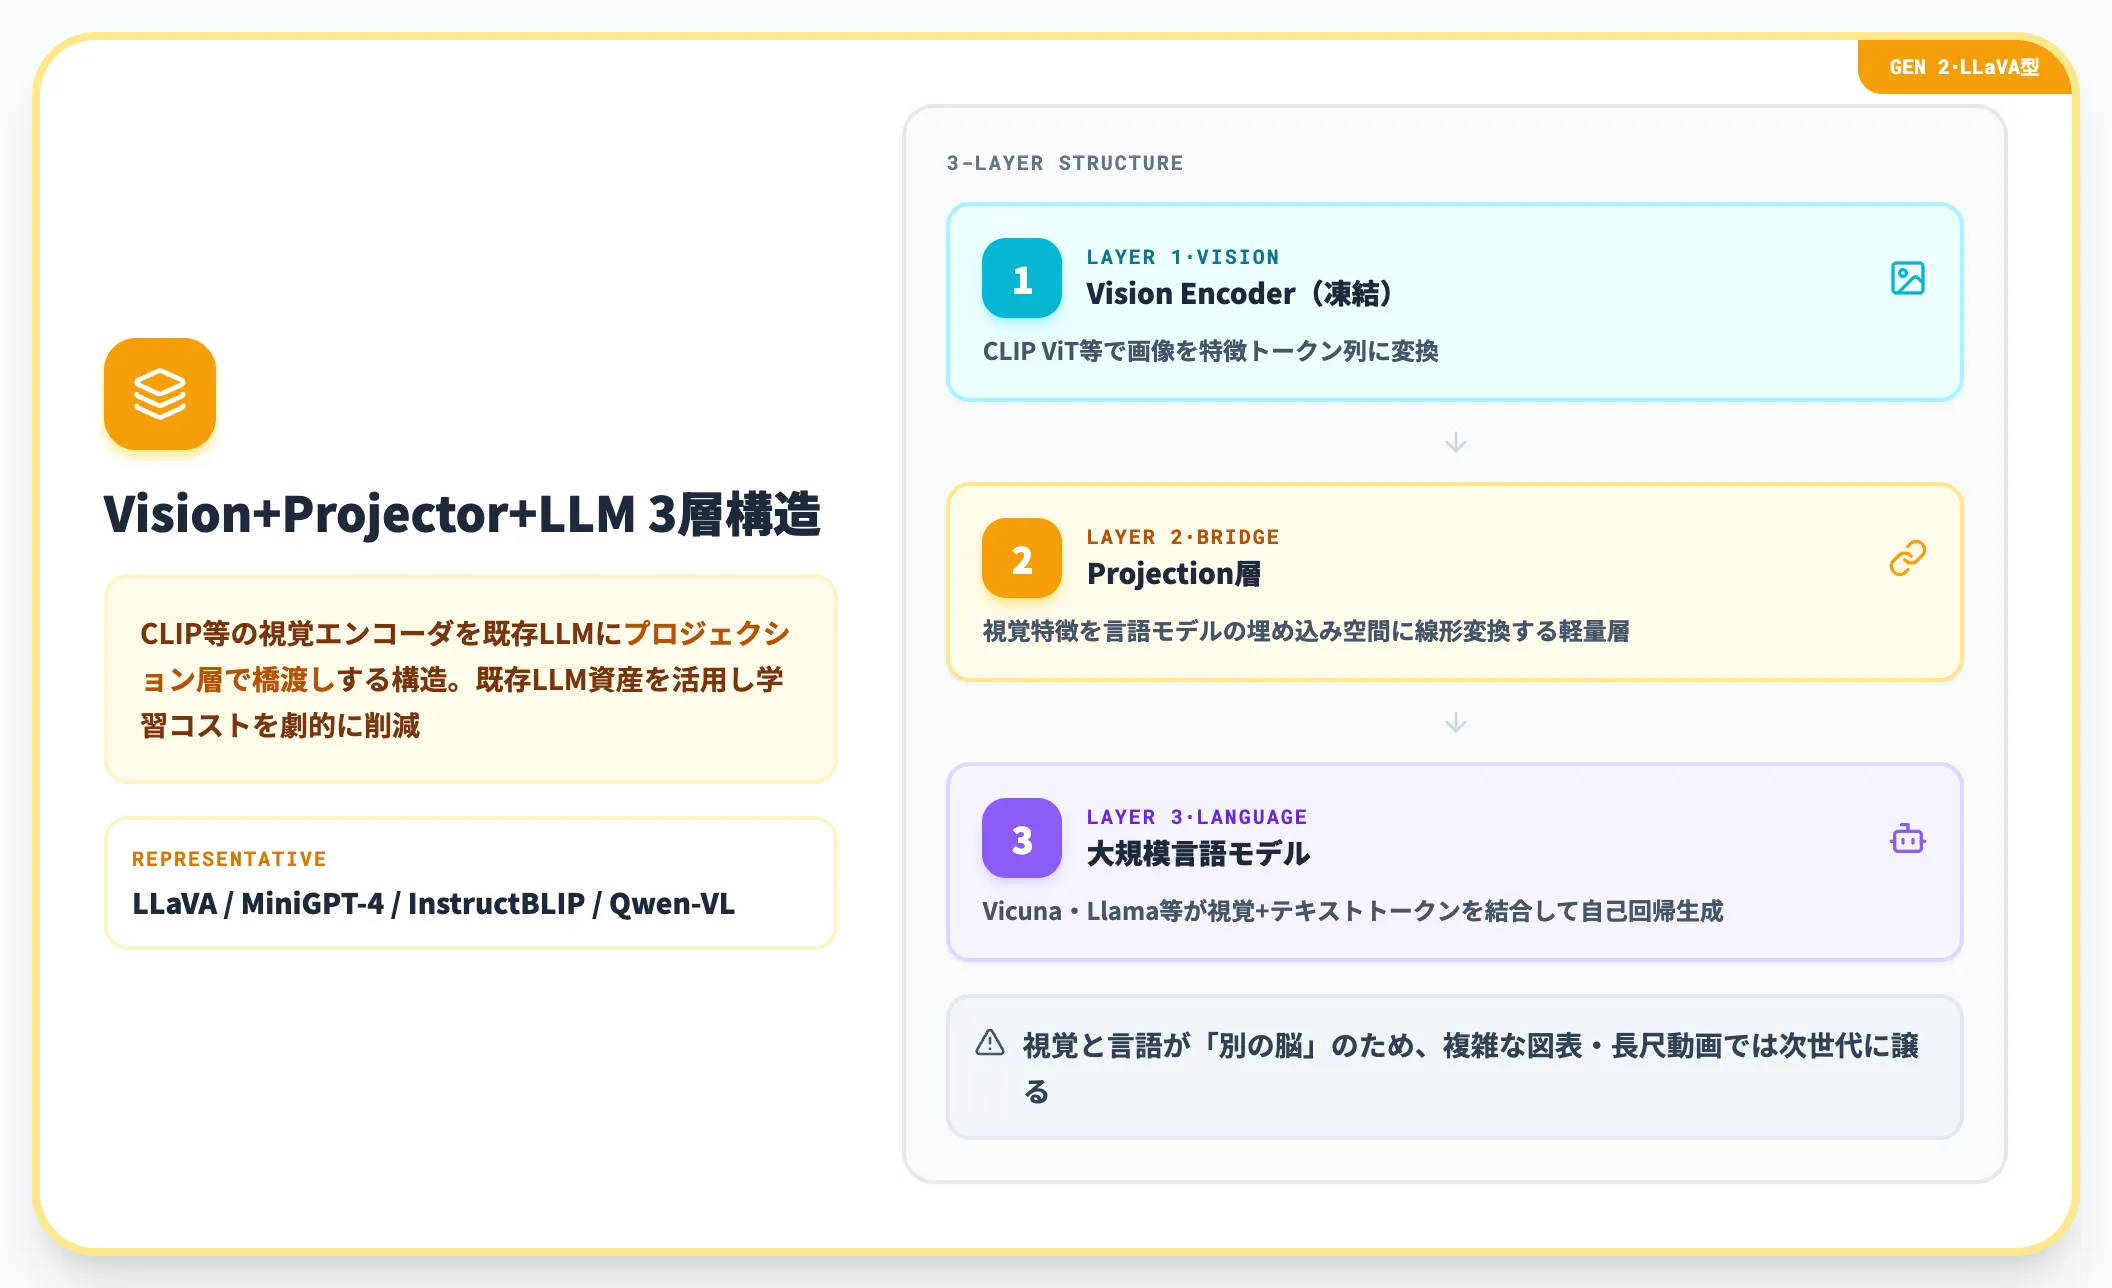Click the LLaVA / MiniGPT-4 / InstructBLIP / Qwen-VL text

coord(433,903)
